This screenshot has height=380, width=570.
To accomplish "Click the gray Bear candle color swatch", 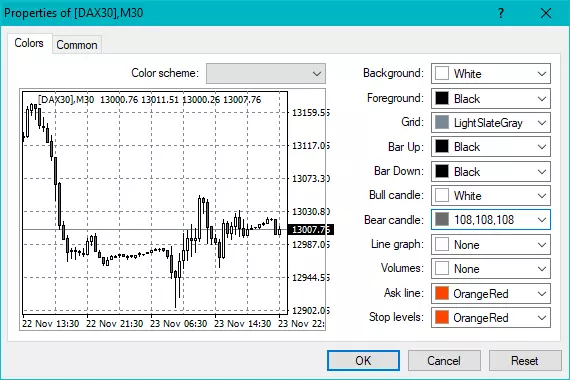I will pos(442,220).
